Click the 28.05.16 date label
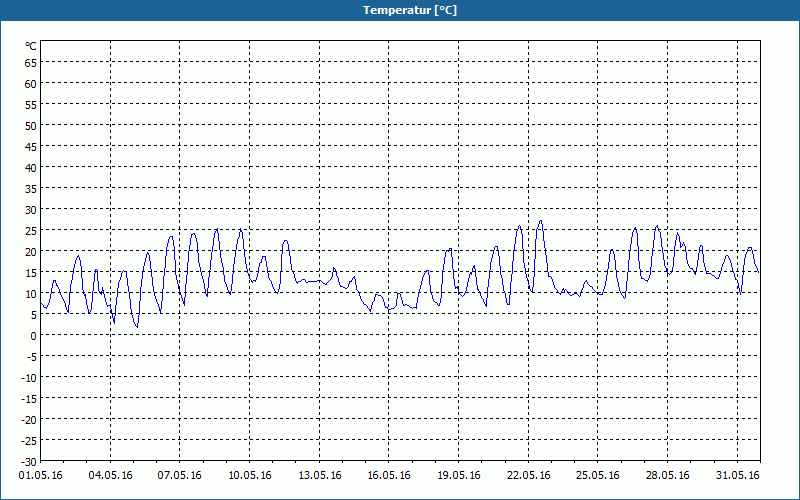The image size is (800, 500). click(667, 476)
